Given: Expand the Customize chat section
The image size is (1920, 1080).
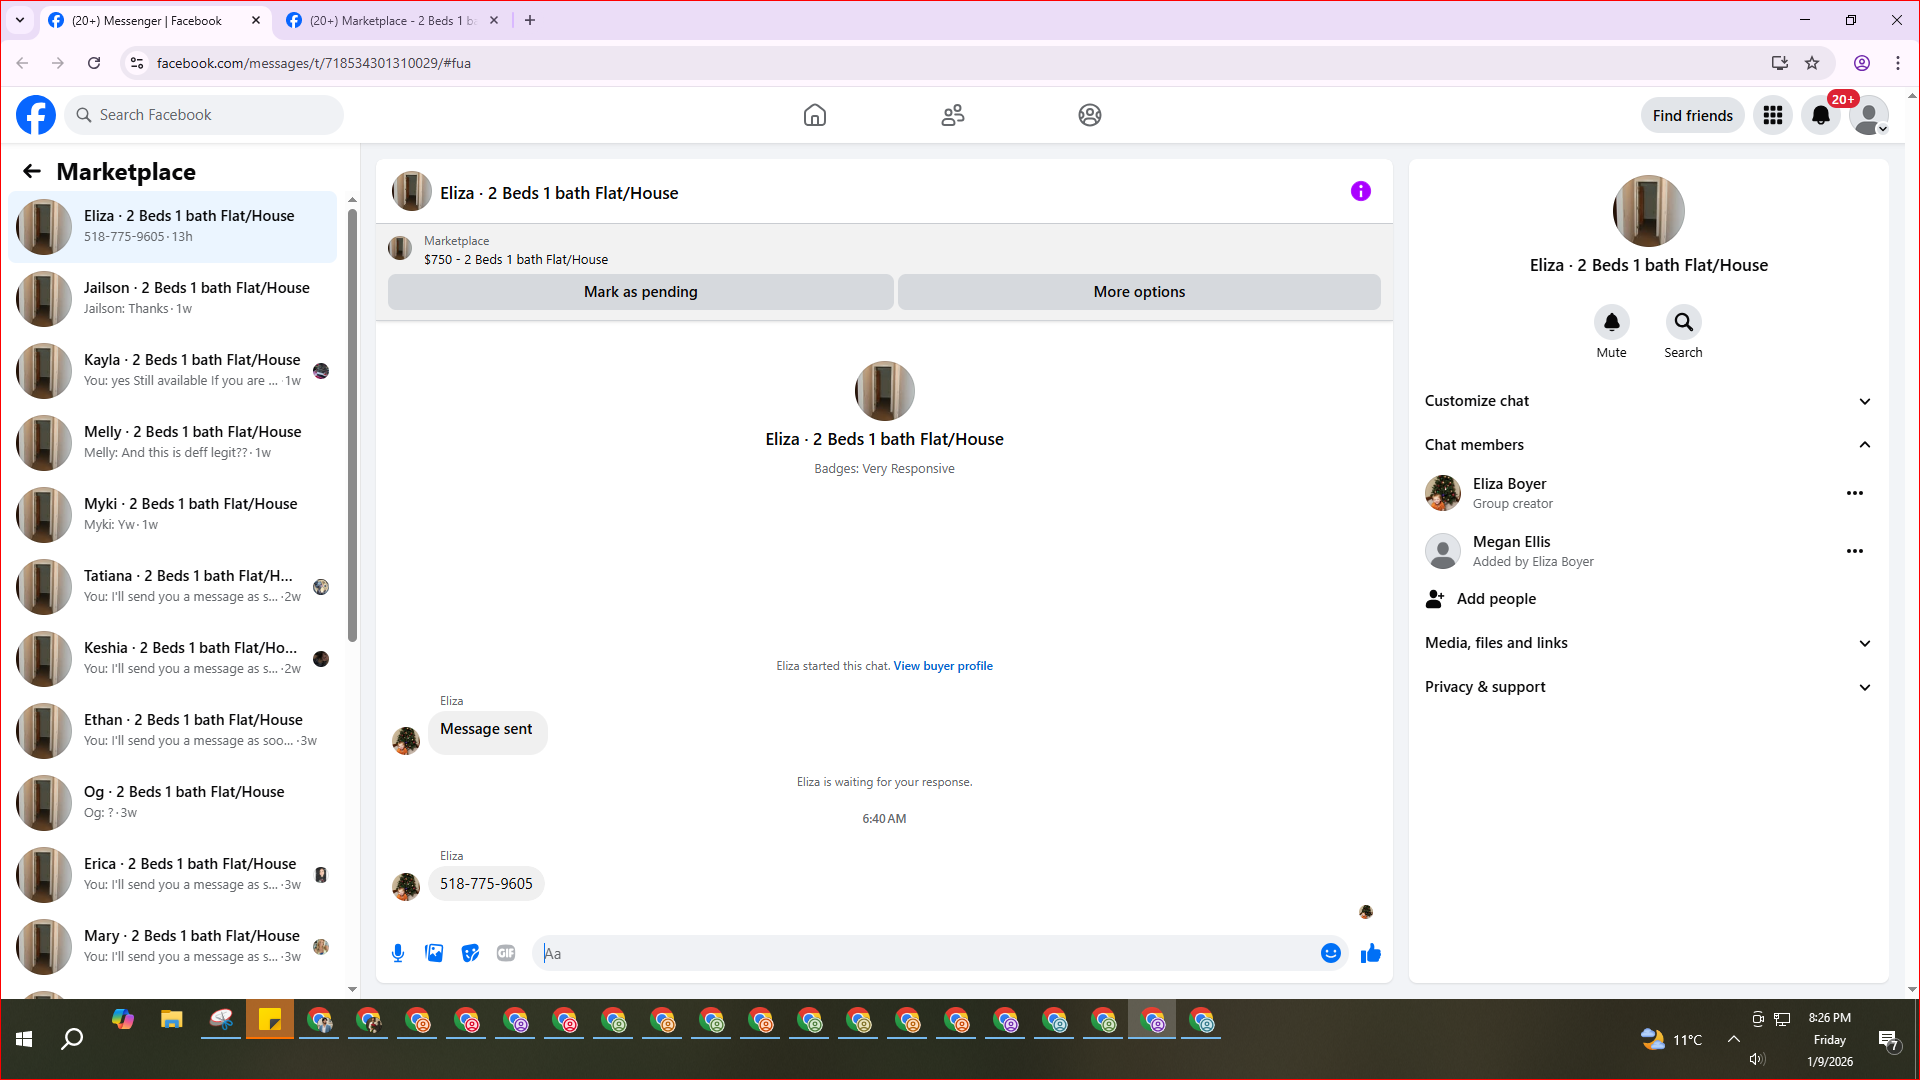Looking at the screenshot, I should [1647, 401].
